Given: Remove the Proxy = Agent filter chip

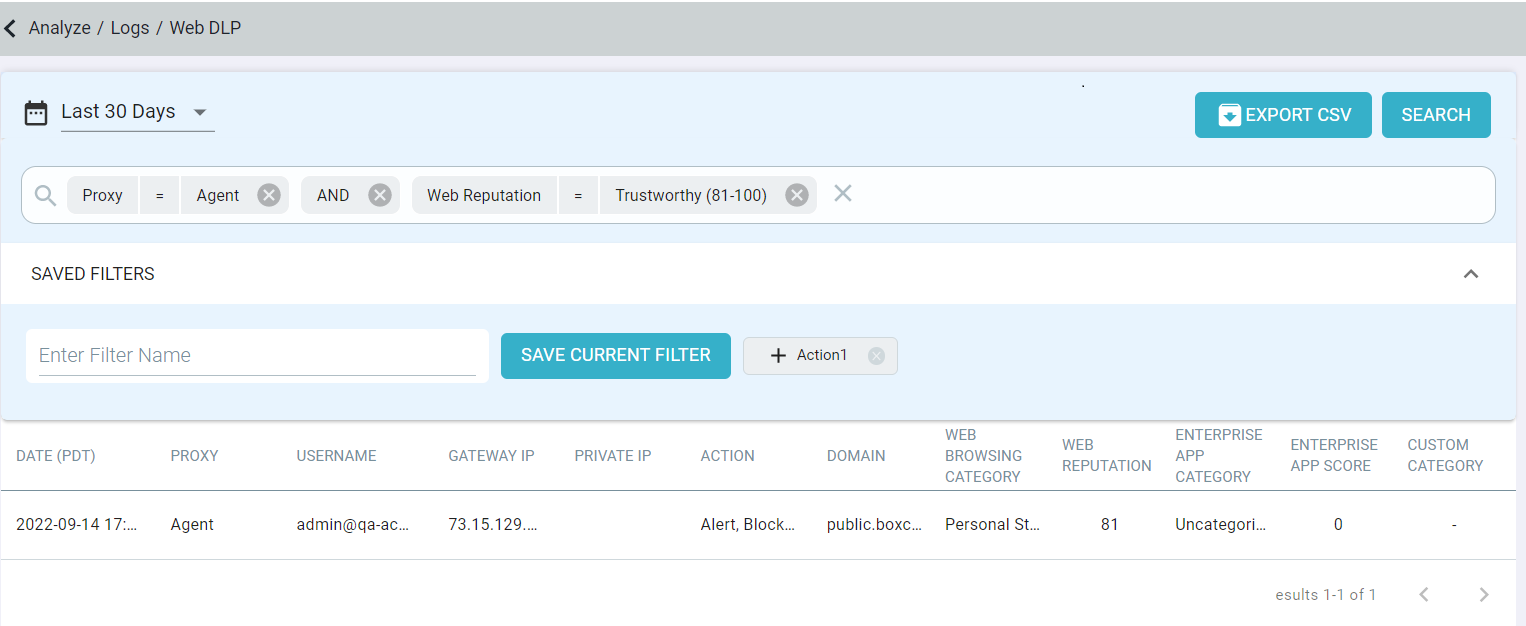Looking at the screenshot, I should (268, 196).
